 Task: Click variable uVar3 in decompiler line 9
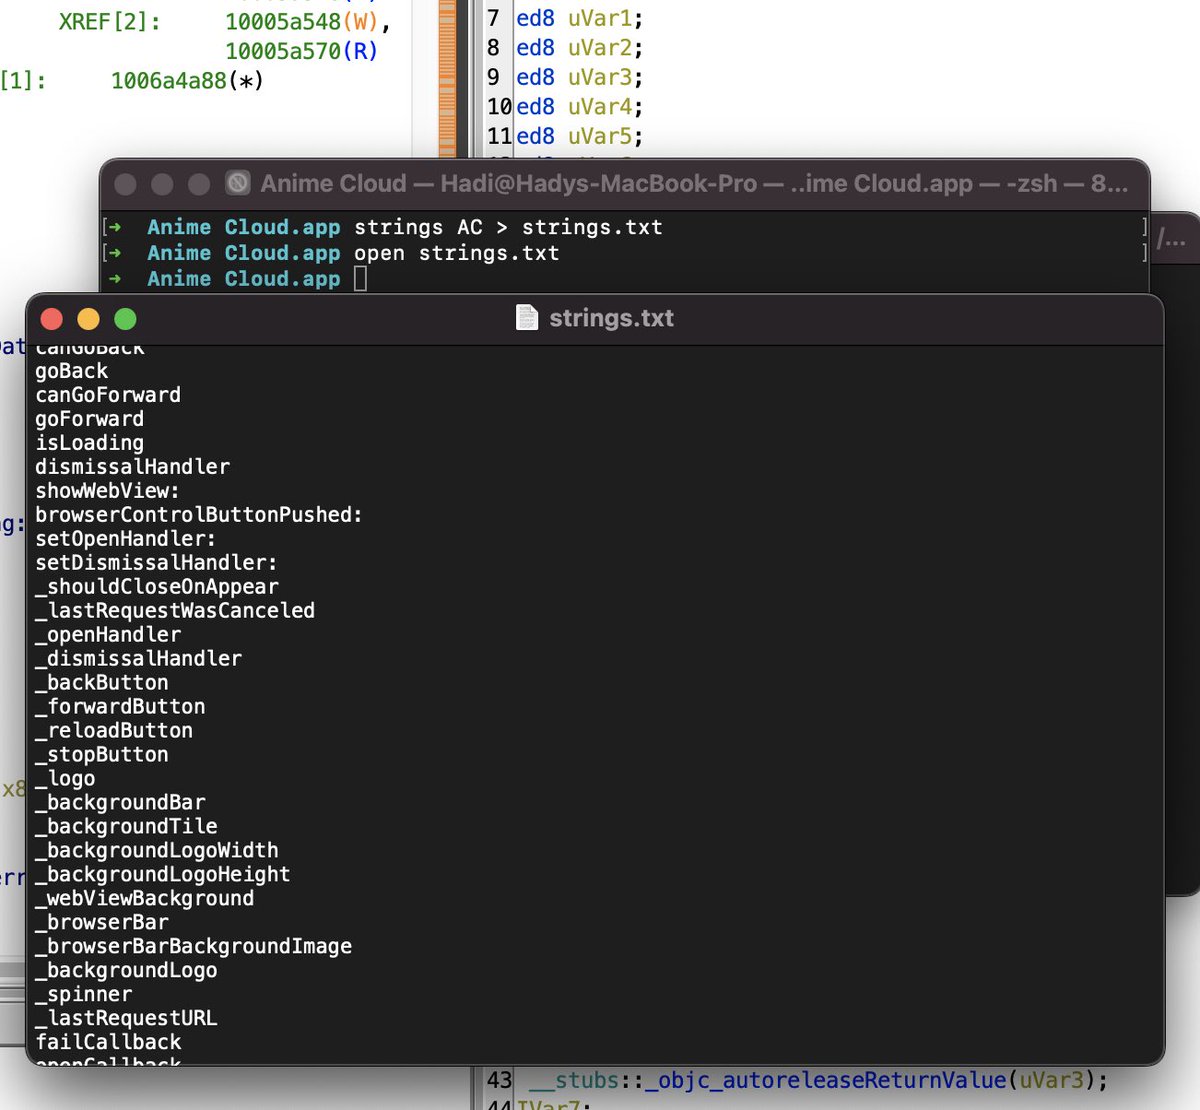pos(599,77)
